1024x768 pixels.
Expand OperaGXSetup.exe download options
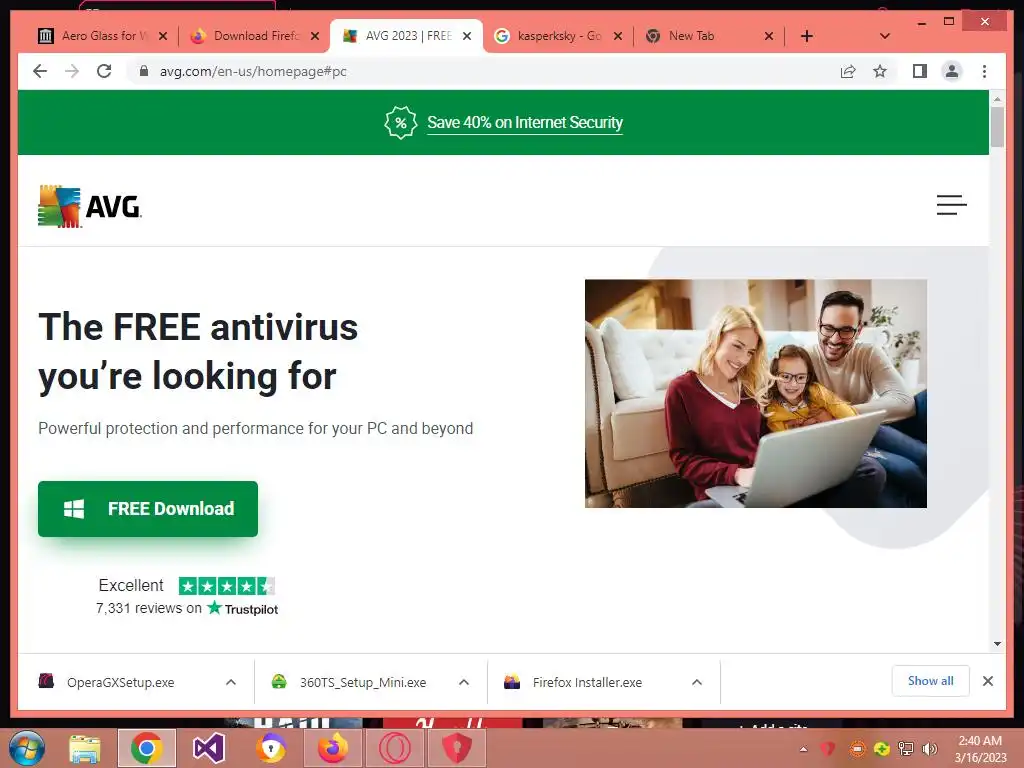pyautogui.click(x=231, y=682)
